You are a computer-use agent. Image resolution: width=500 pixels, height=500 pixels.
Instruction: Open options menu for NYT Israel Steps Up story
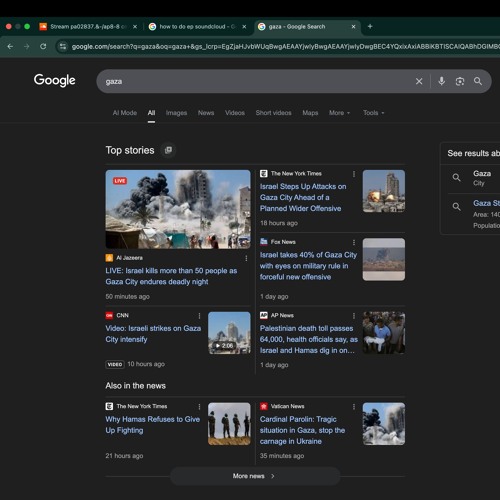pos(354,174)
